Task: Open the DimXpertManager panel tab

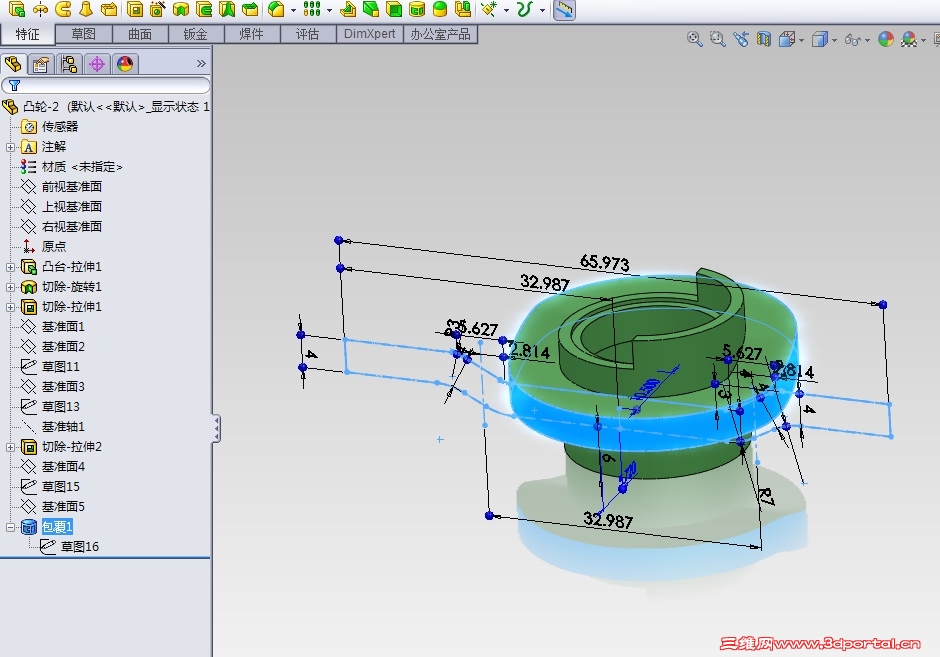Action: pos(97,64)
